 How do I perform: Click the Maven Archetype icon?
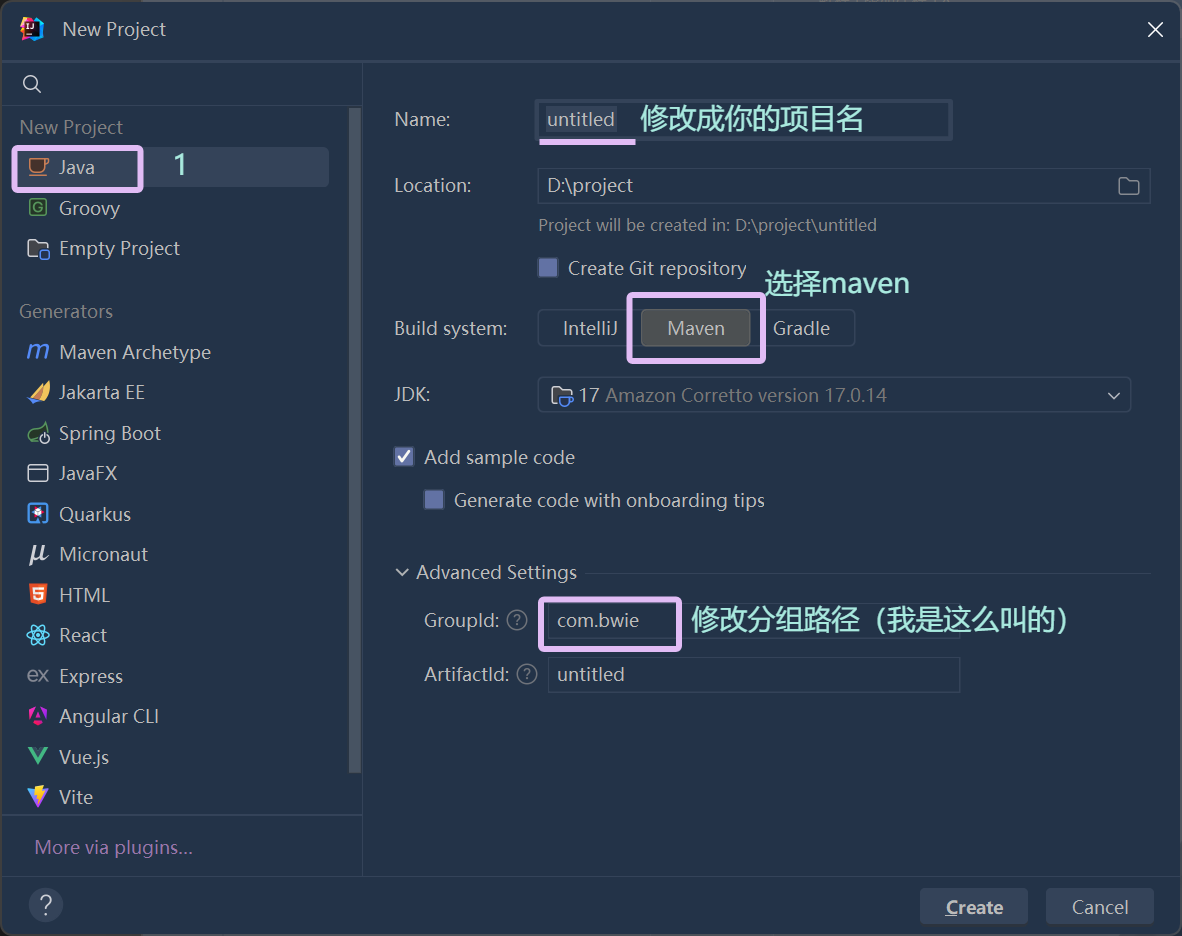[38, 352]
